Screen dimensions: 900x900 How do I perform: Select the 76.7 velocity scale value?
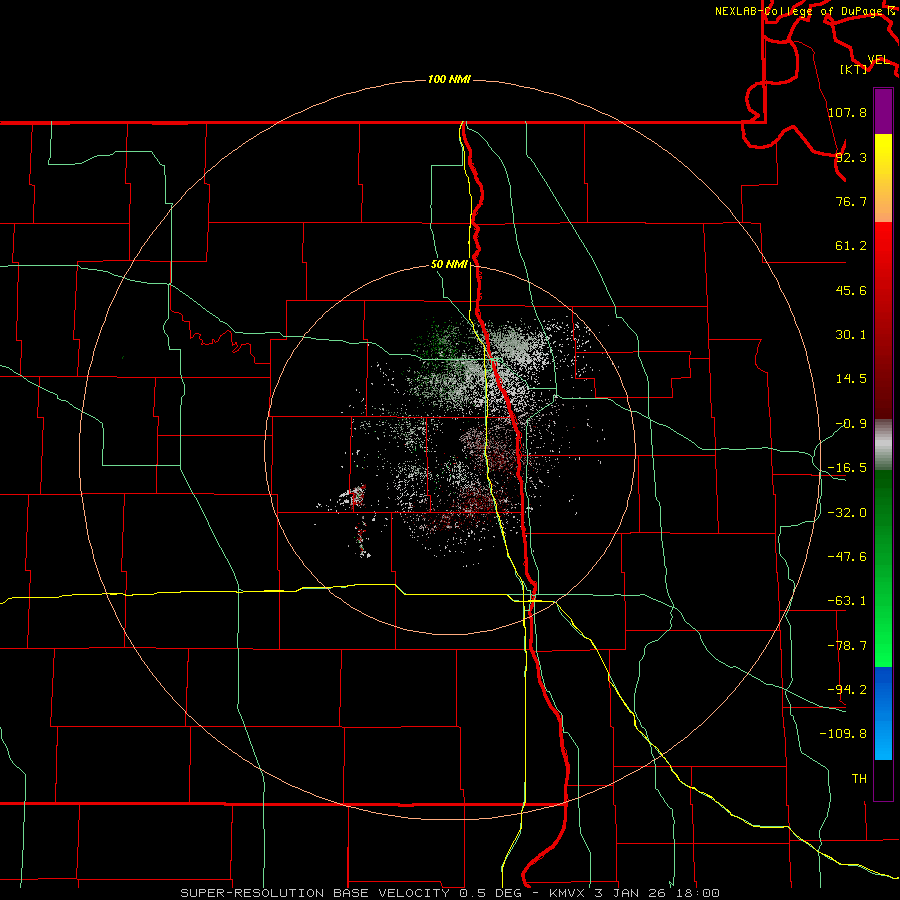pos(851,201)
